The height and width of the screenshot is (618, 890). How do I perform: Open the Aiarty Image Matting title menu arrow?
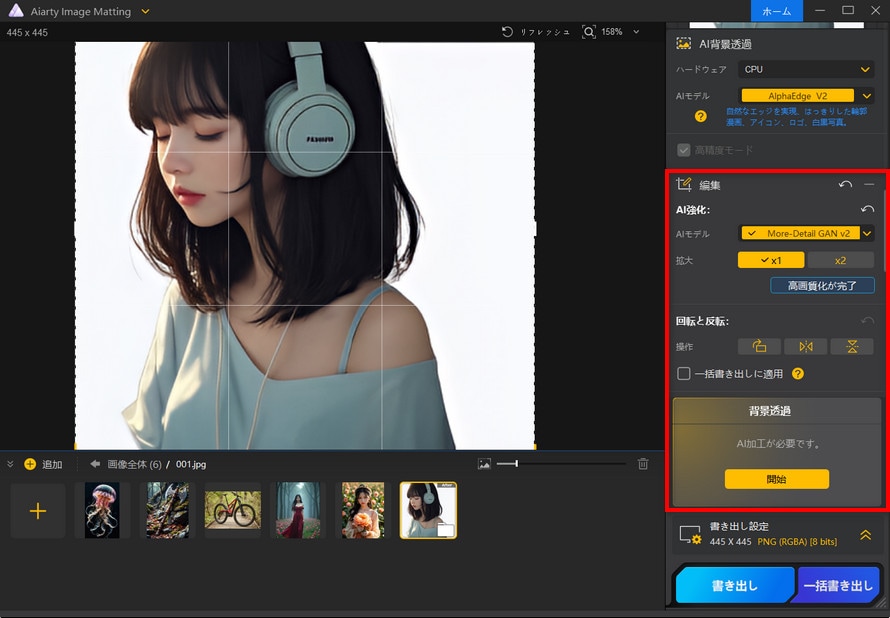[145, 11]
